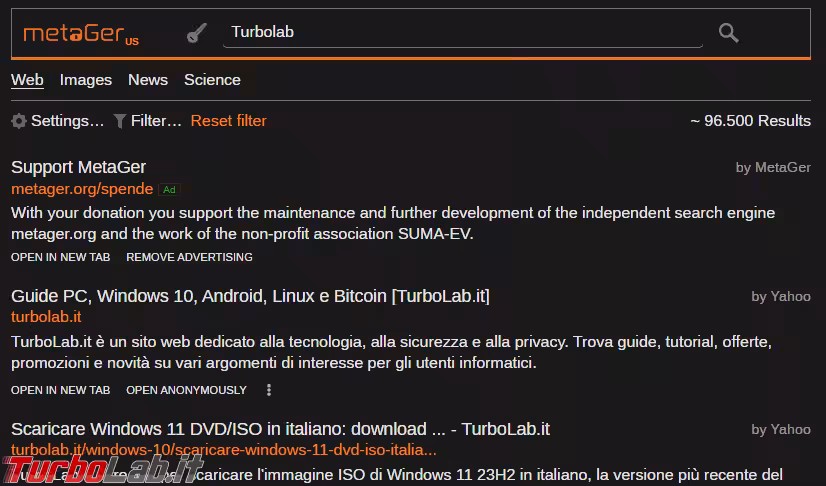Open TurboLab.it result anonymously

(x=186, y=390)
